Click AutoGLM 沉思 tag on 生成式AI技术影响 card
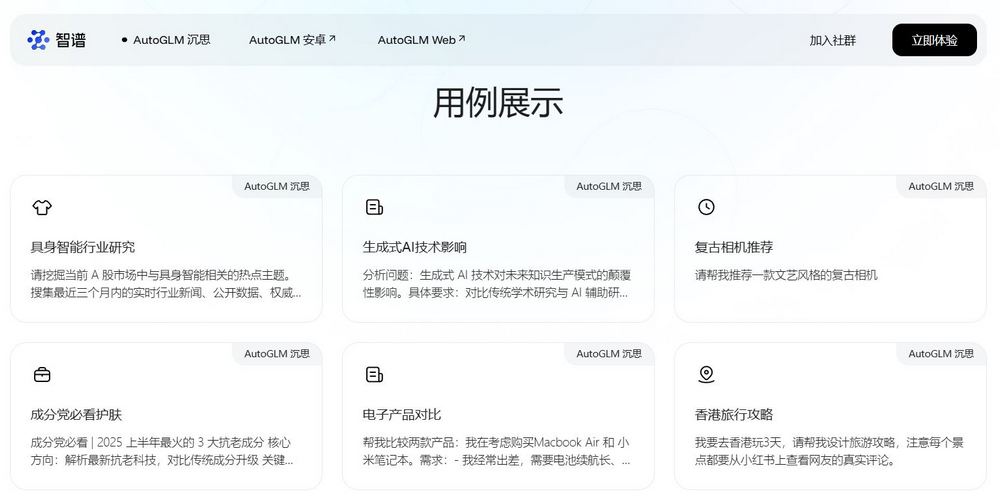The height and width of the screenshot is (504, 1000). pyautogui.click(x=609, y=186)
